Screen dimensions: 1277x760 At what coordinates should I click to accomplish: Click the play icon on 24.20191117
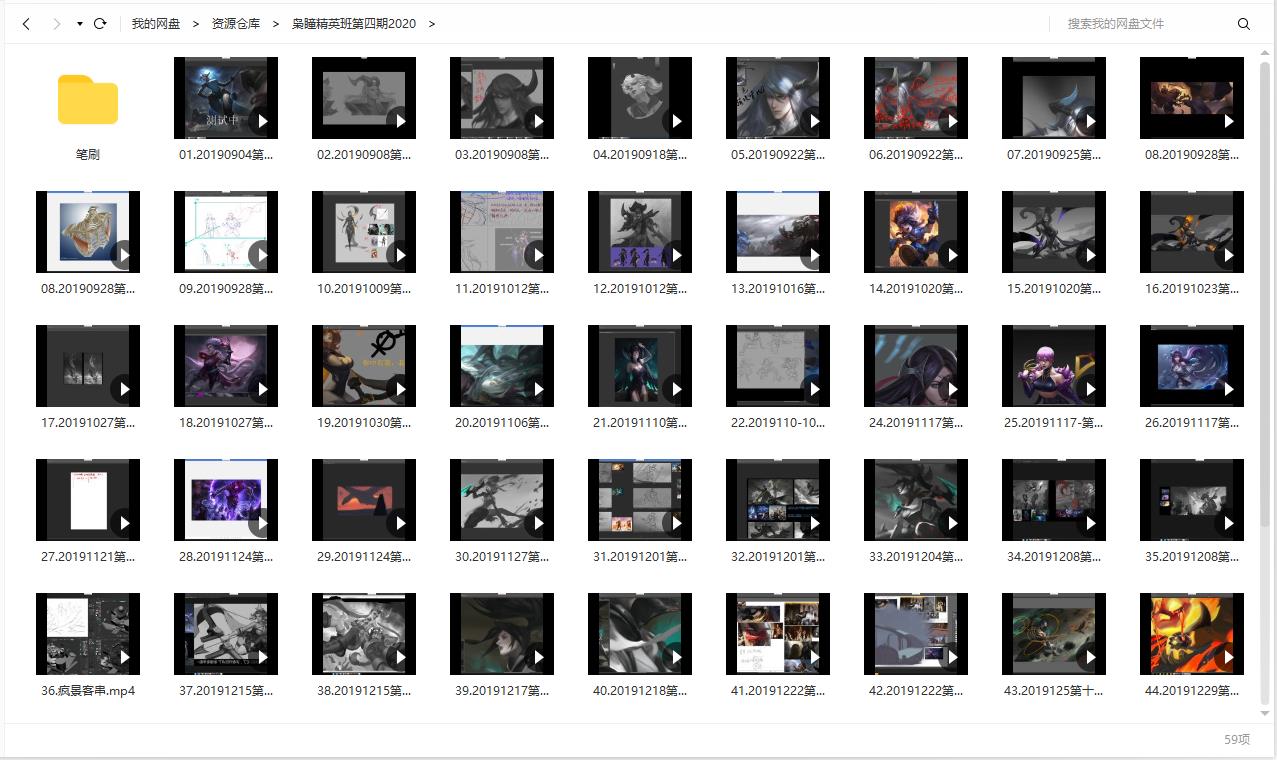click(952, 389)
